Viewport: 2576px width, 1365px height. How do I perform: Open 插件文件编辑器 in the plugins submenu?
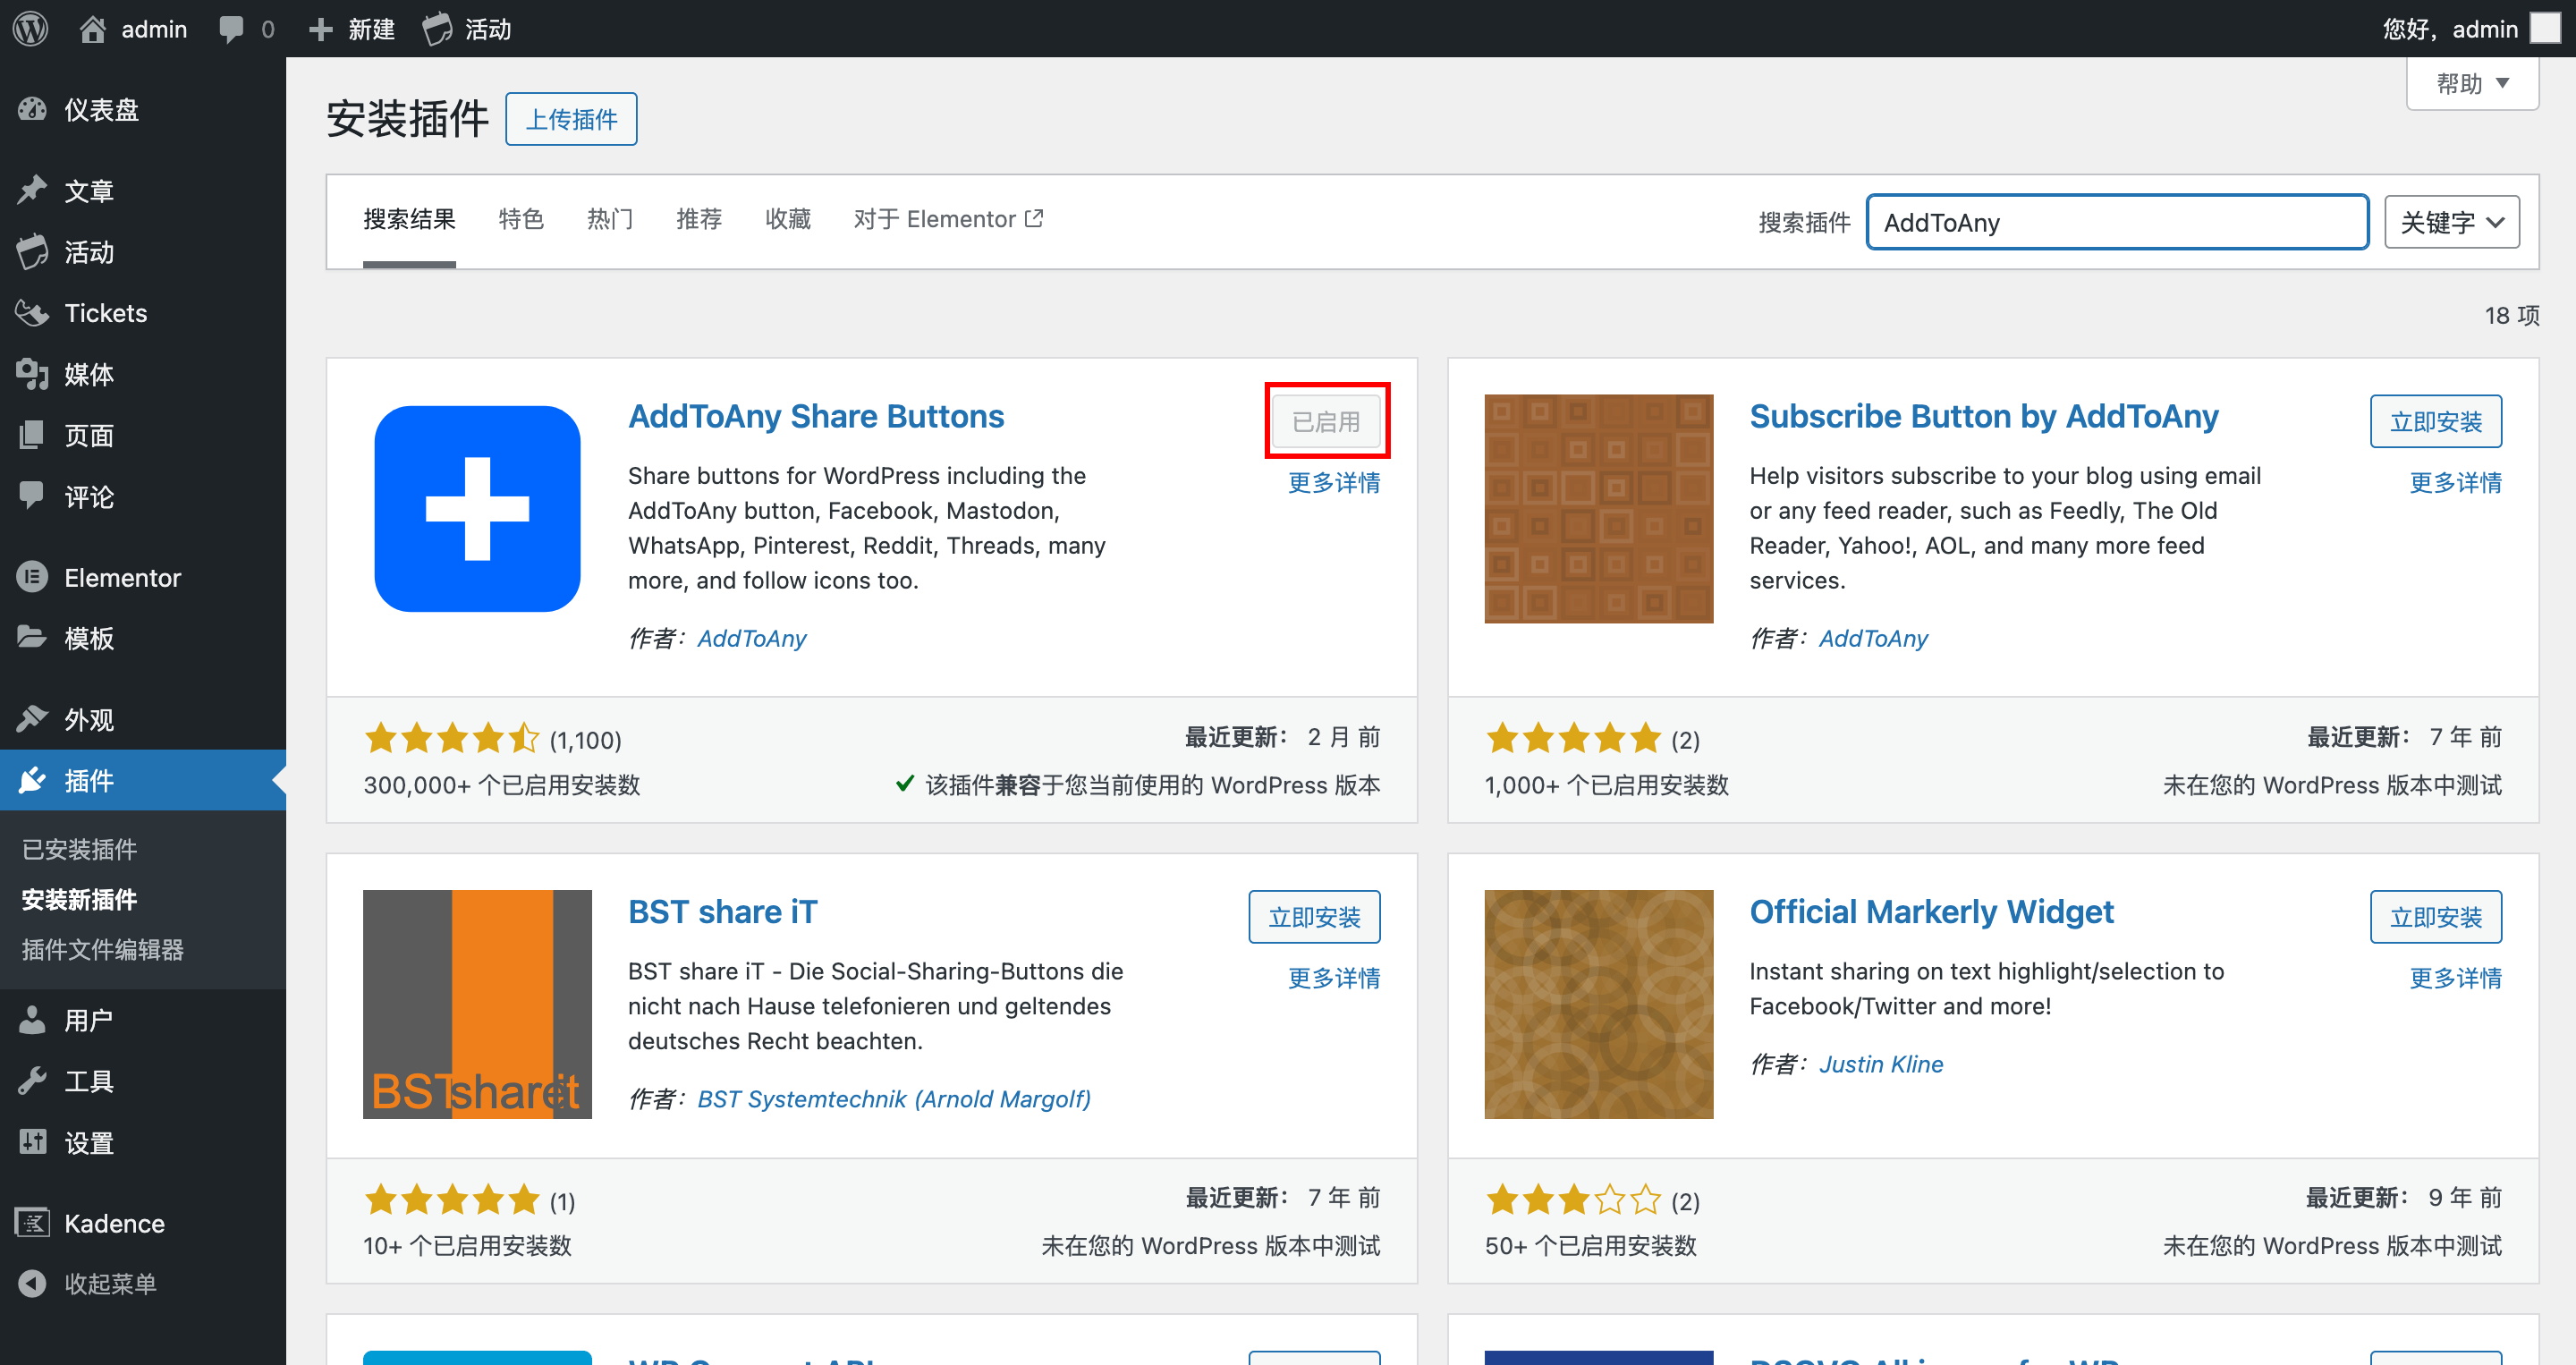click(103, 949)
